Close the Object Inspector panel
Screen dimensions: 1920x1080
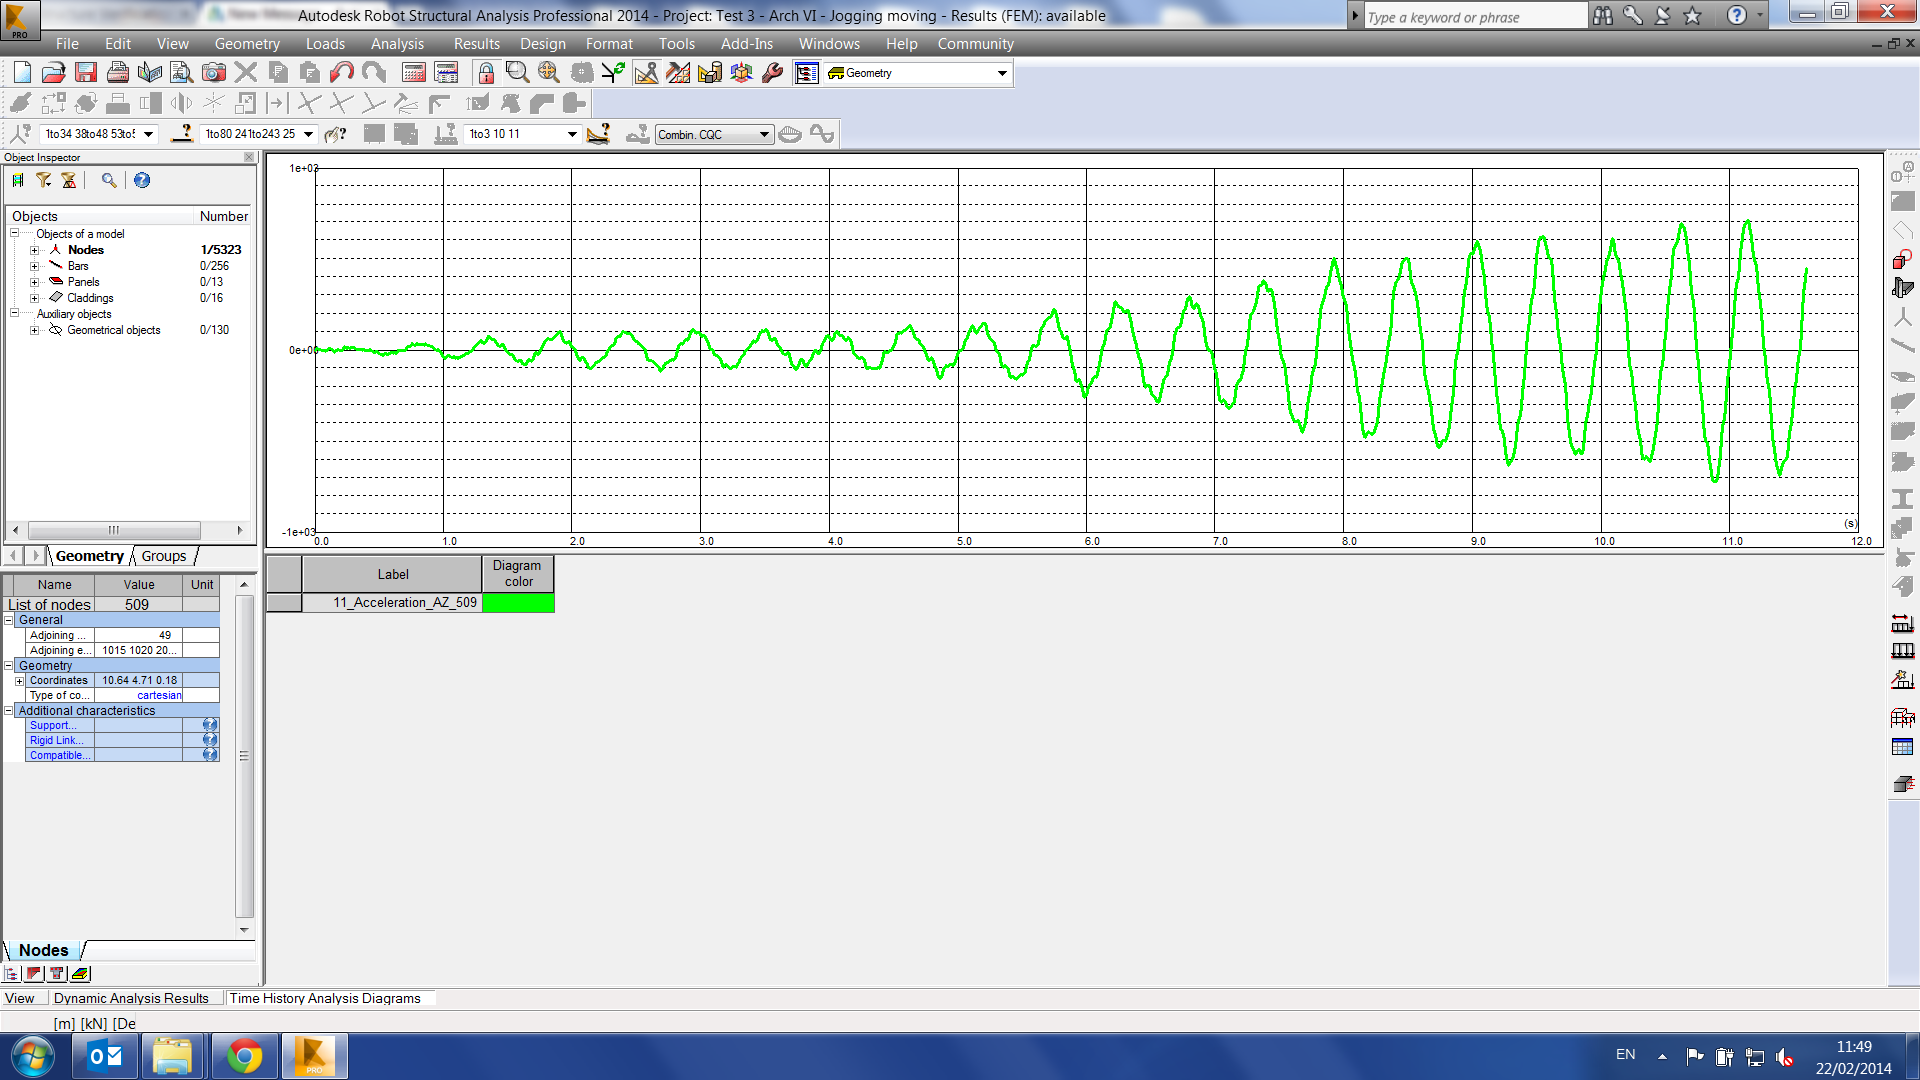(249, 157)
